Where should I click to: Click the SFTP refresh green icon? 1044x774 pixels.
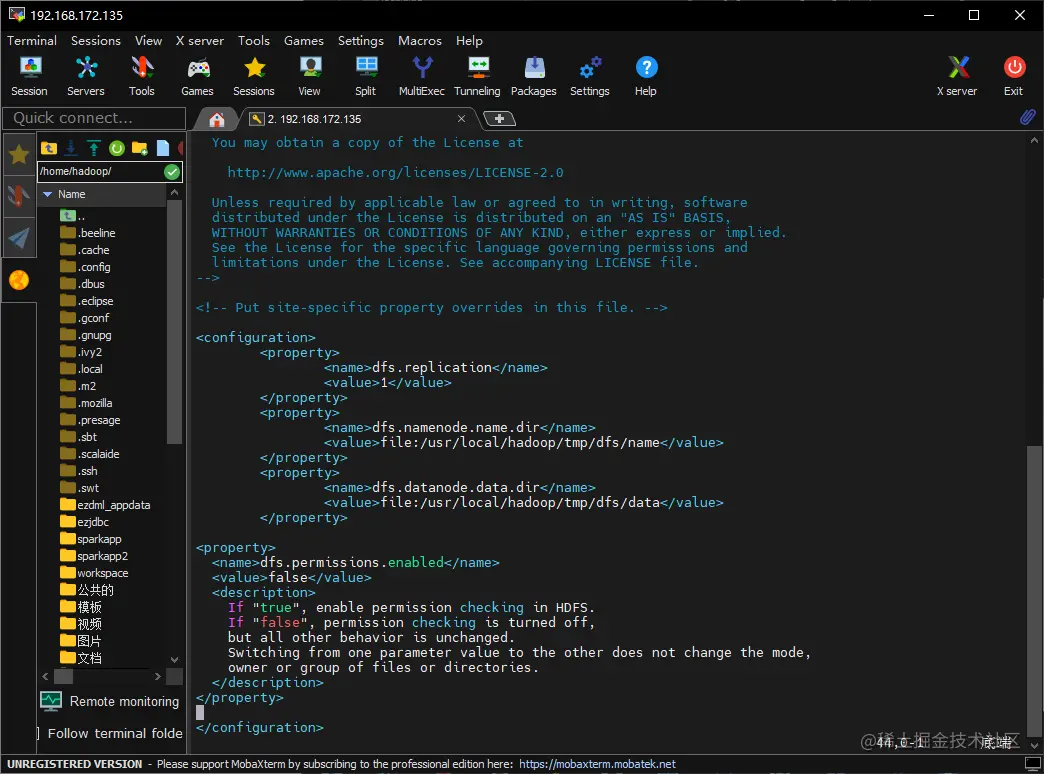pyautogui.click(x=117, y=148)
